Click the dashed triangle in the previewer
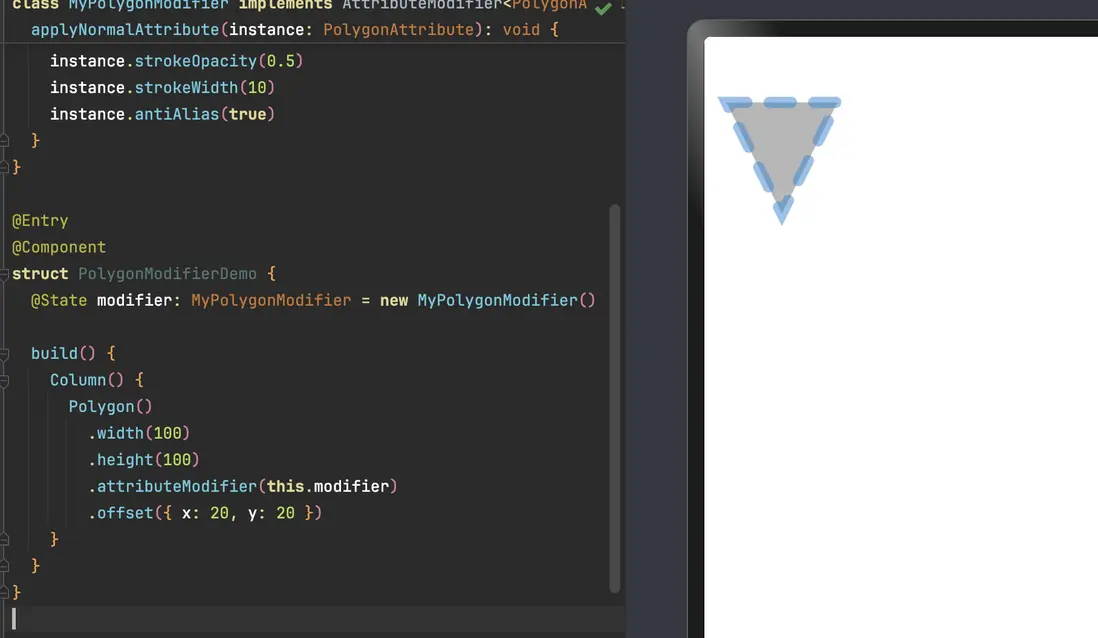The image size is (1098, 638). 780,160
